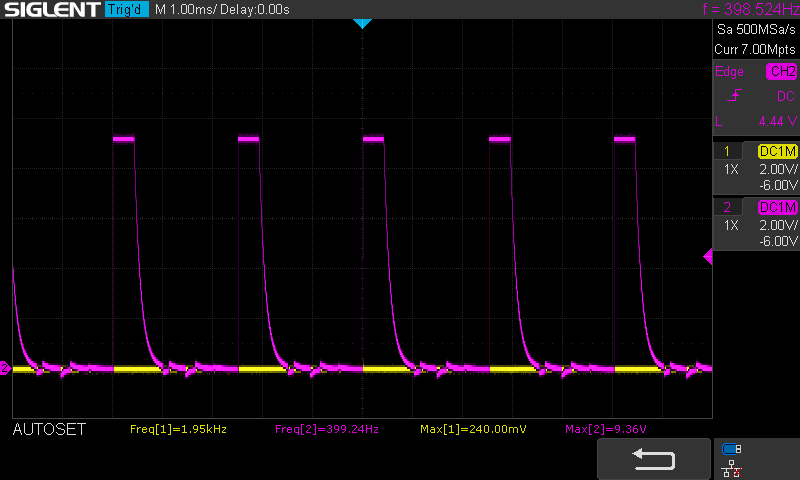
Task: Click the Max[2]=9.36V measurement
Action: pyautogui.click(x=606, y=430)
